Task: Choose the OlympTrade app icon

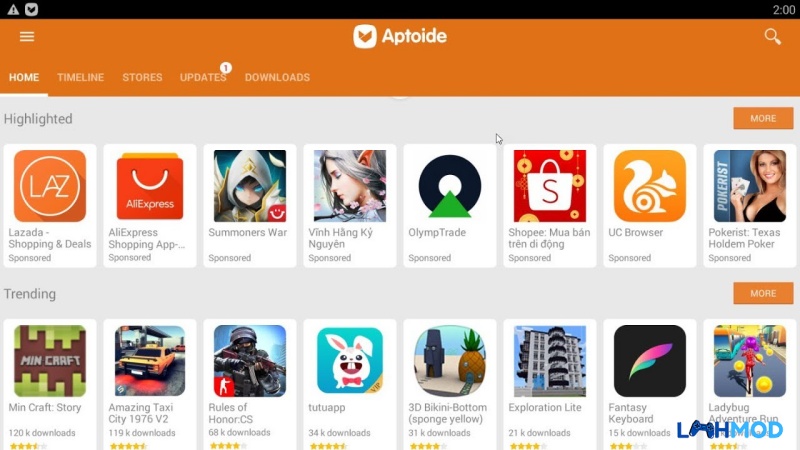Action: pyautogui.click(x=449, y=186)
